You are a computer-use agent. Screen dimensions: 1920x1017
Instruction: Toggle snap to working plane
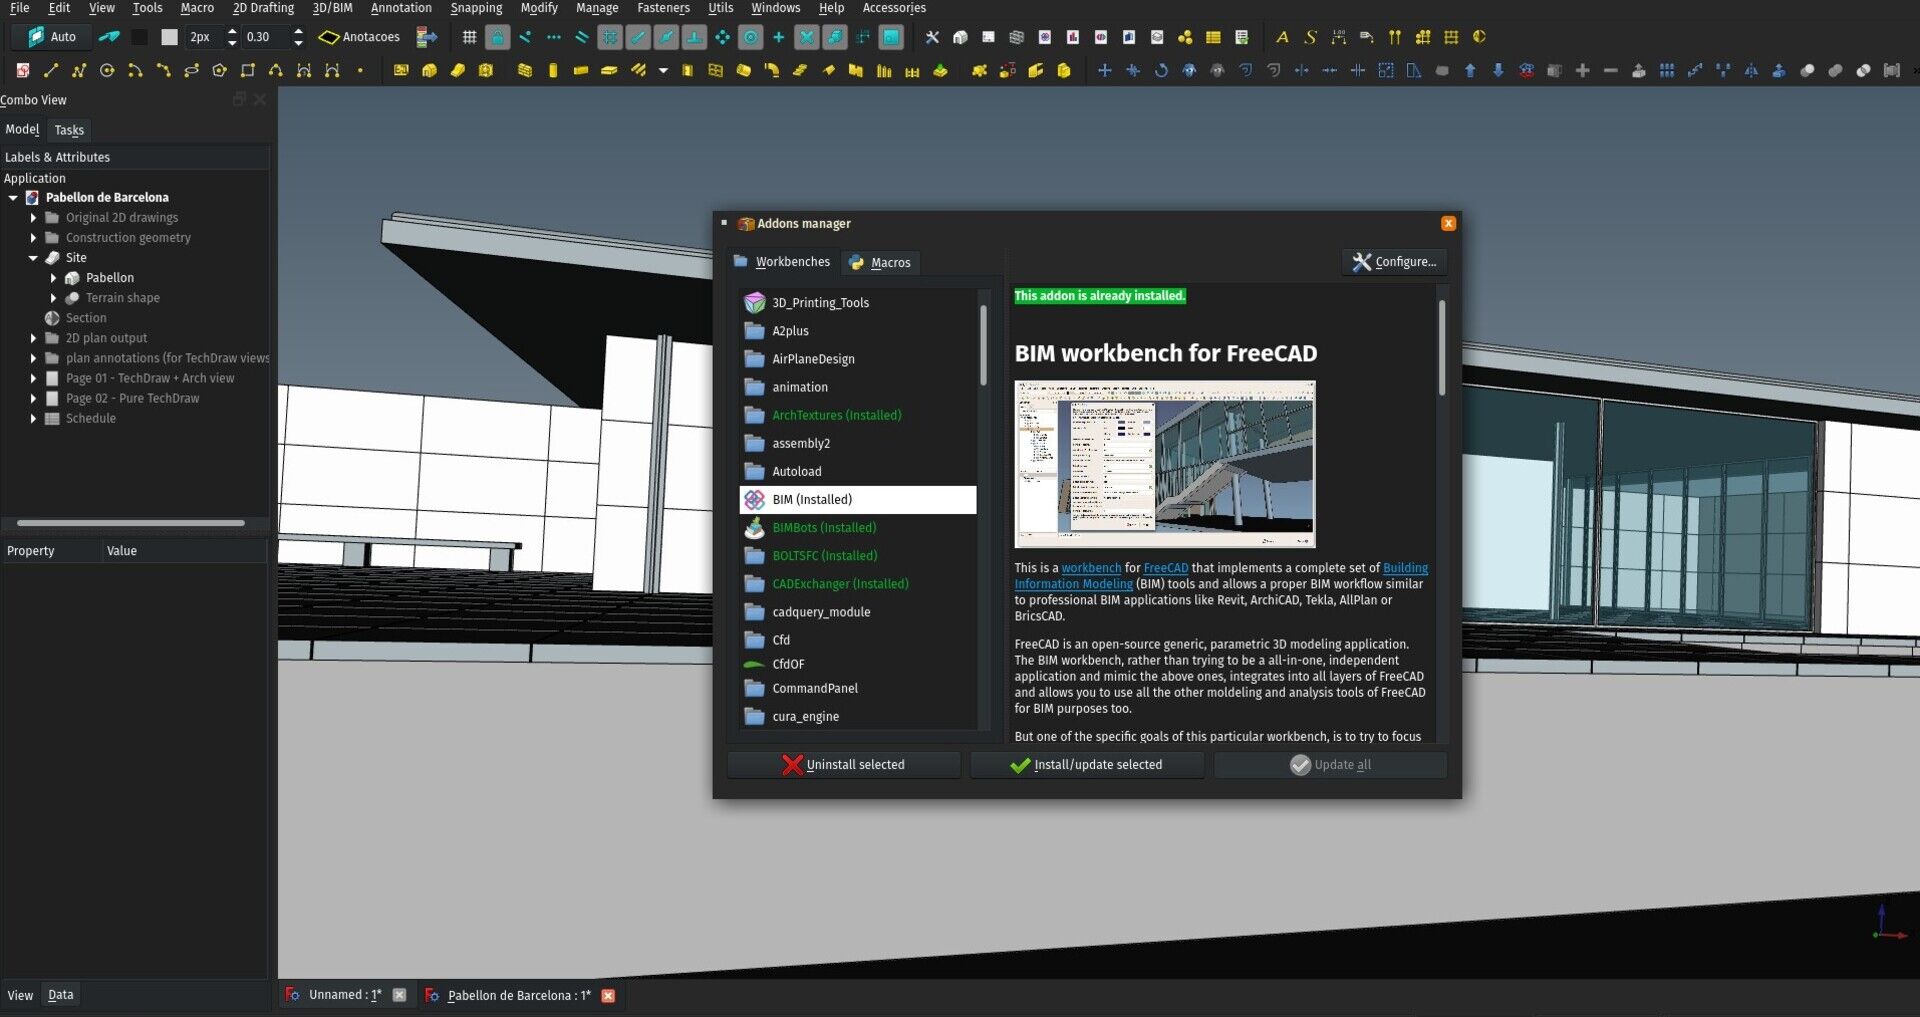click(x=890, y=37)
